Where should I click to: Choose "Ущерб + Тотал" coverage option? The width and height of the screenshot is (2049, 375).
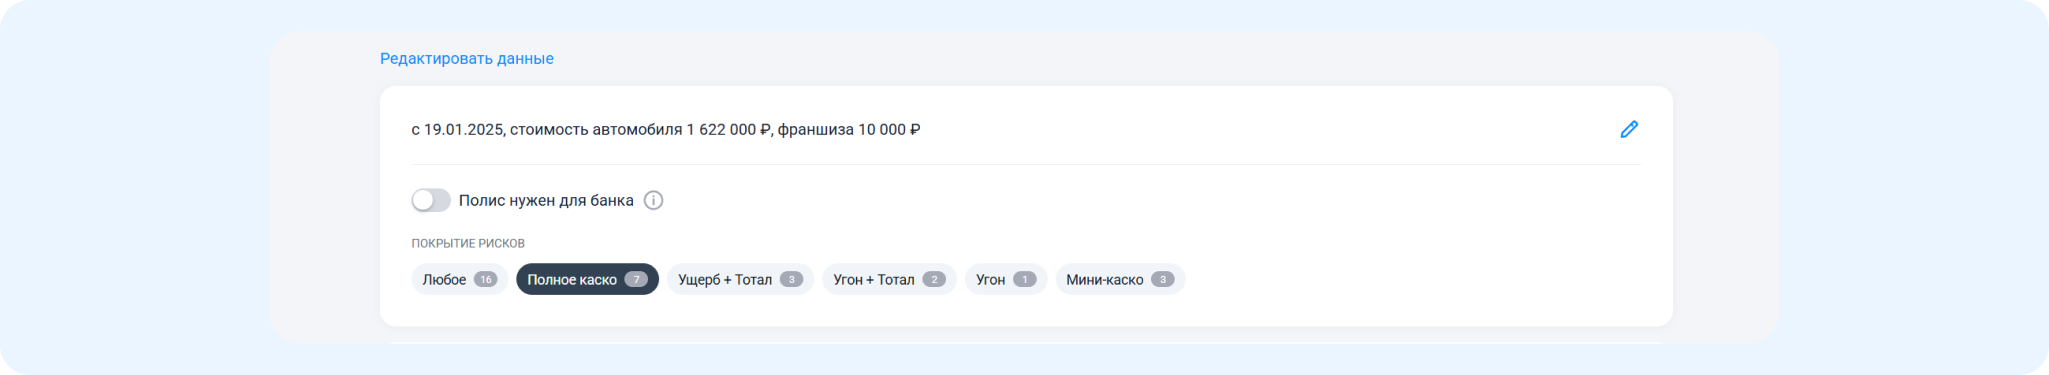[740, 279]
